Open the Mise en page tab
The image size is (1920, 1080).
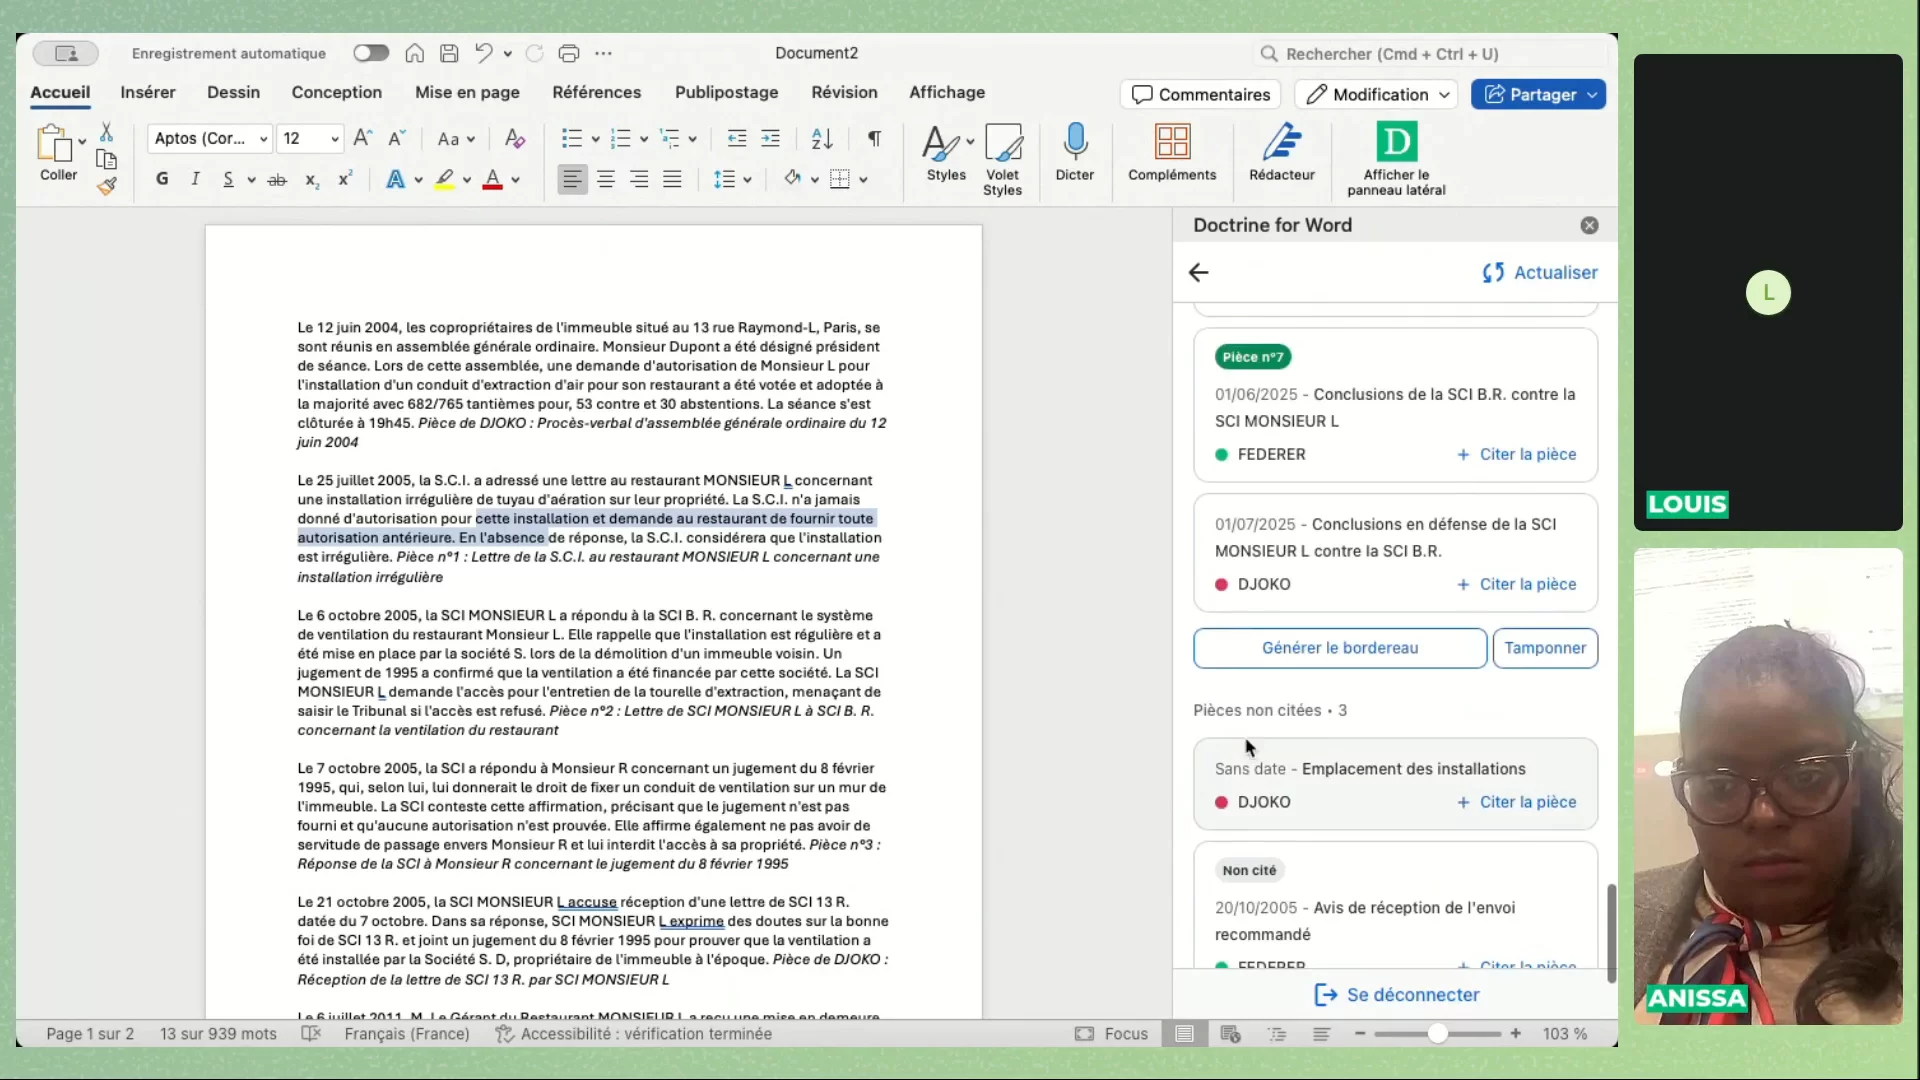pos(467,92)
